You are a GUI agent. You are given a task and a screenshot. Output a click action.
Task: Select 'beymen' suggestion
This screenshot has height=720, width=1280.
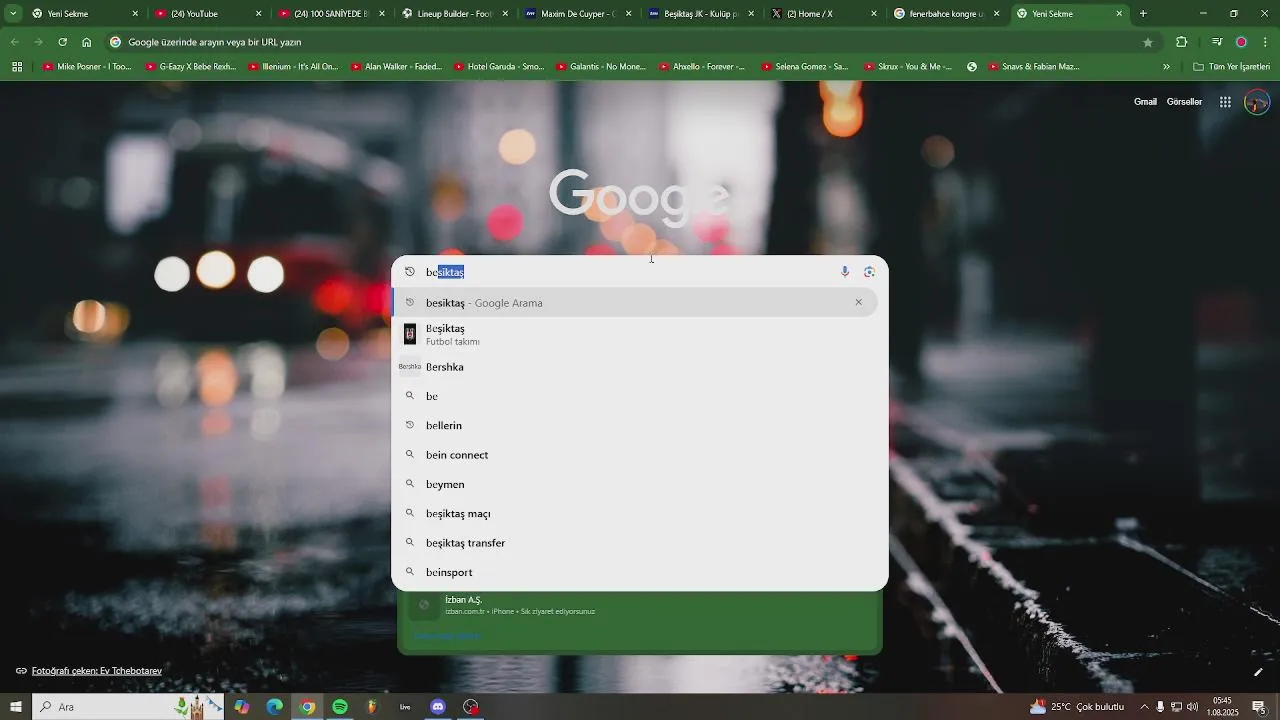[640, 484]
